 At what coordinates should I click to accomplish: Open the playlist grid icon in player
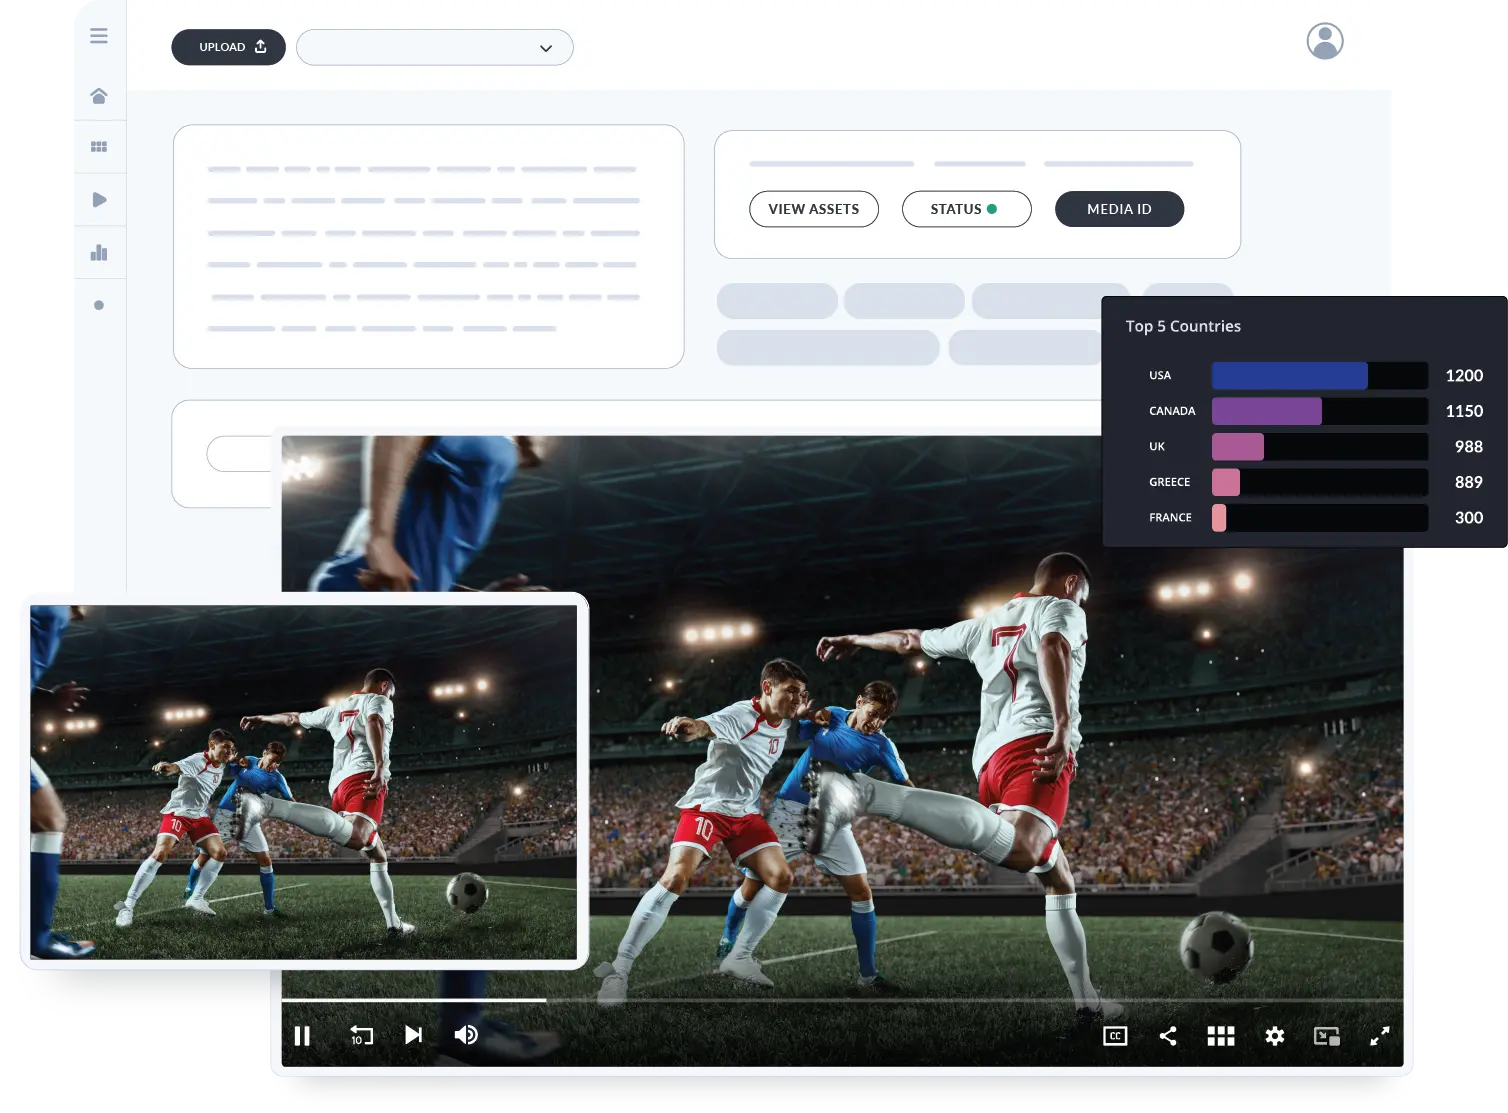pos(1221,1036)
